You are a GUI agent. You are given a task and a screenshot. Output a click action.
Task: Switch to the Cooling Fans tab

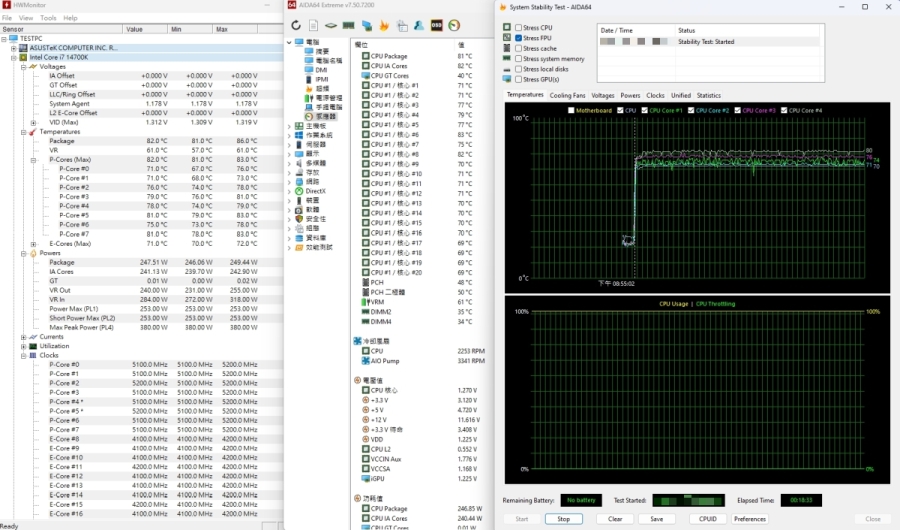(567, 95)
